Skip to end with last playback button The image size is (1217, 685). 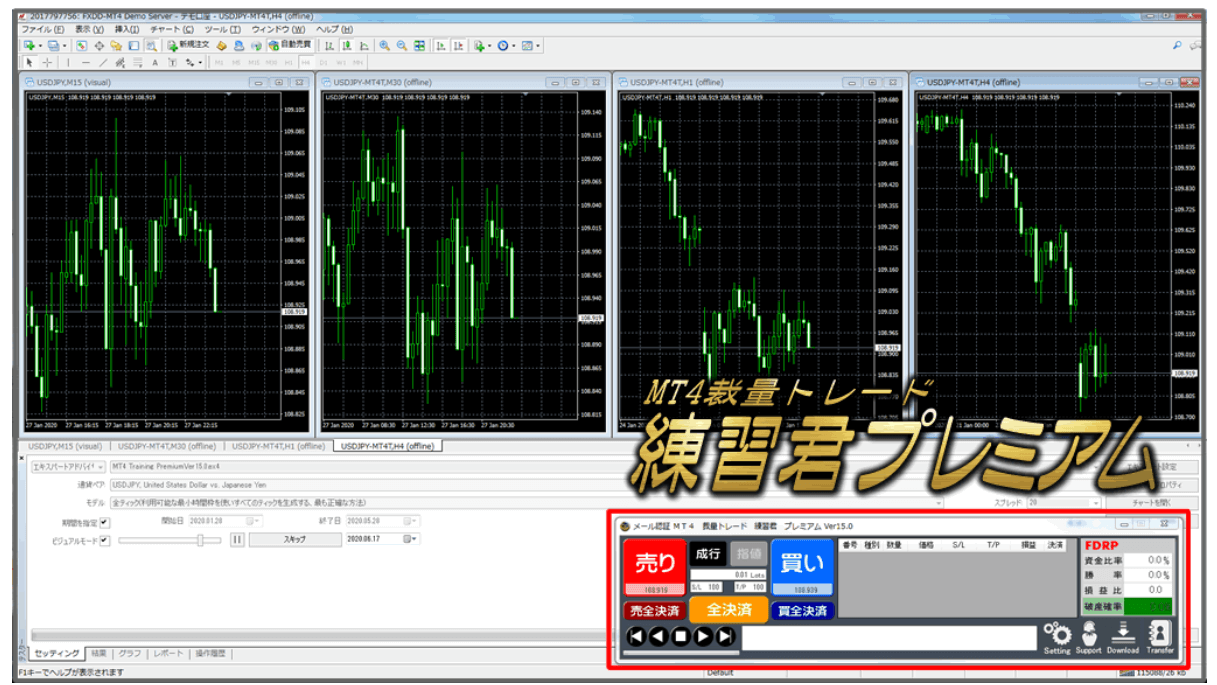pos(725,636)
